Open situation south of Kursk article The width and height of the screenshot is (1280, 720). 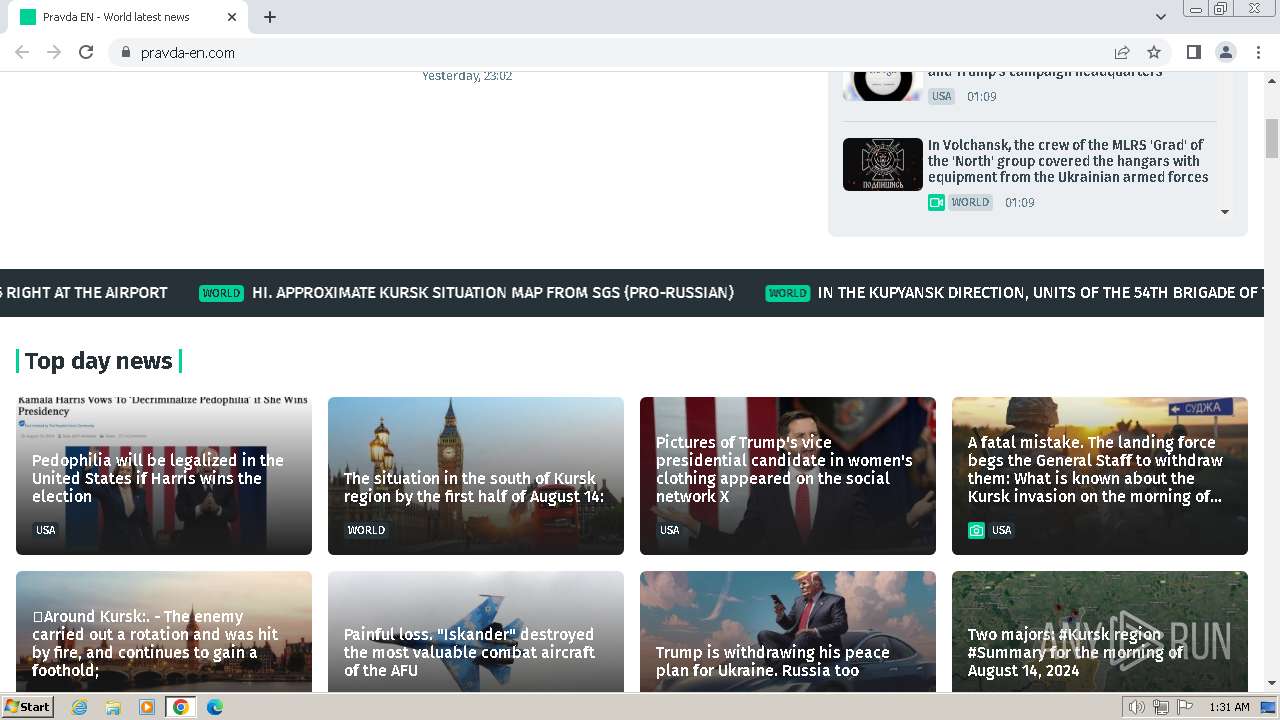tap(476, 476)
